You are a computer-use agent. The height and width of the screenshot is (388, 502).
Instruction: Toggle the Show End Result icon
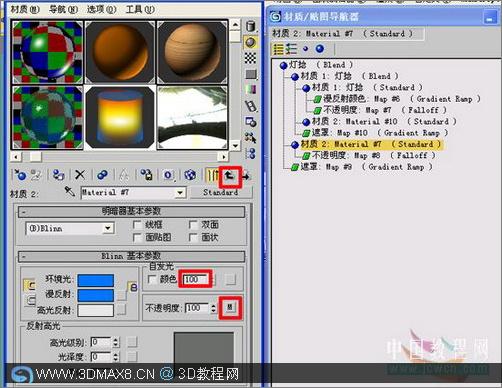coord(212,175)
